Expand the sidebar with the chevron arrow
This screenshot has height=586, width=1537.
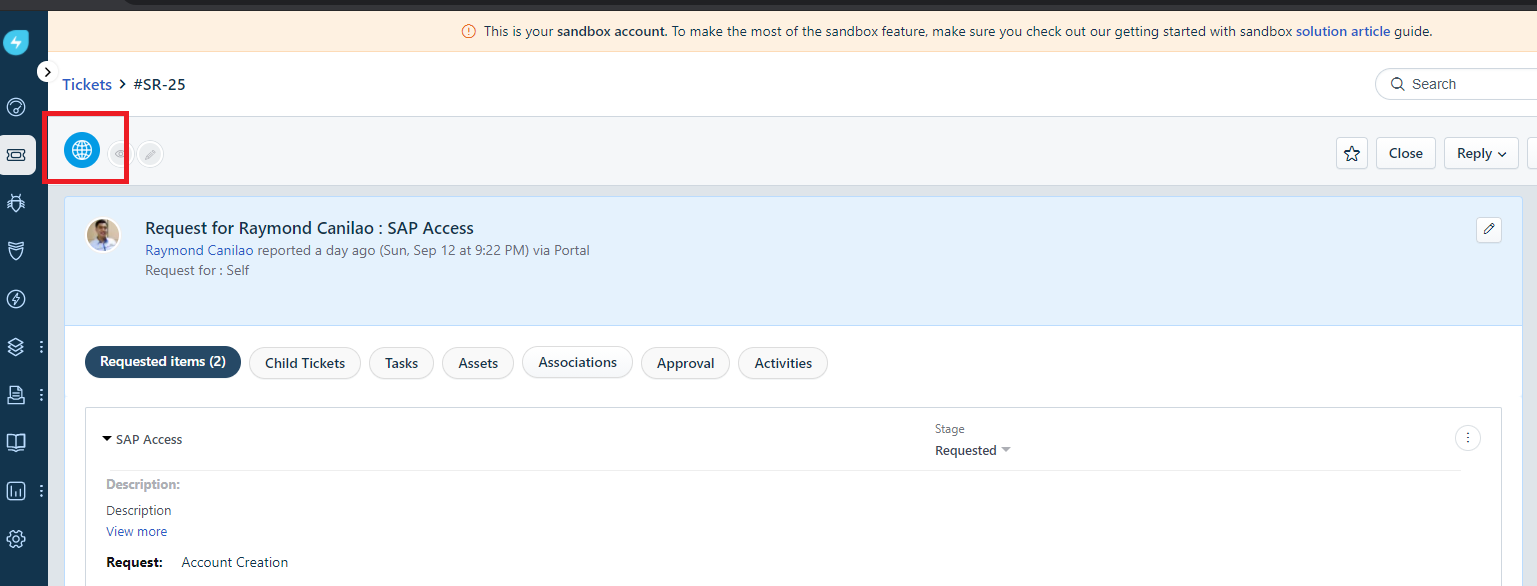[x=47, y=72]
